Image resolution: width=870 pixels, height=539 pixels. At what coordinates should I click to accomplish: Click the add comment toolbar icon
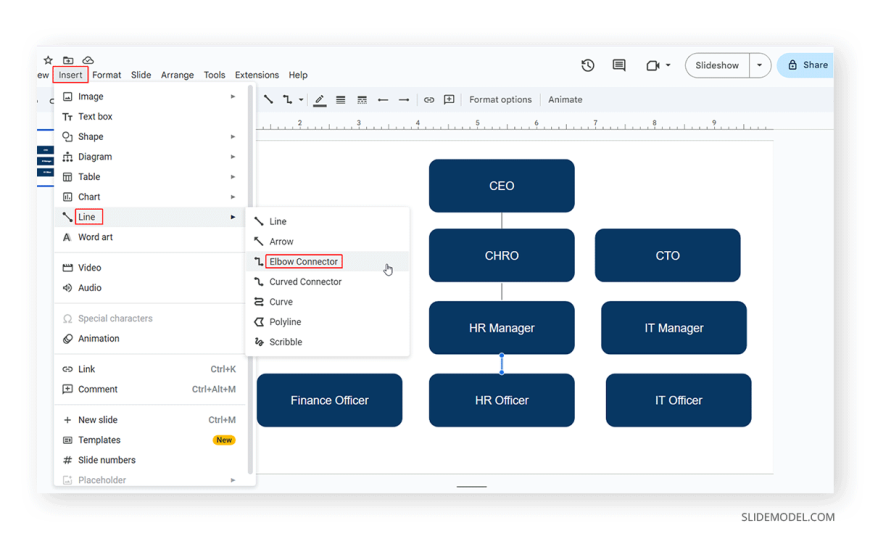click(x=449, y=100)
